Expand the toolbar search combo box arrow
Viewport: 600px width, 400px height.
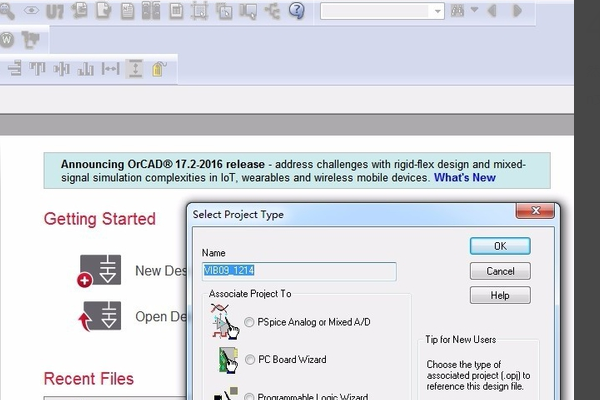click(438, 11)
